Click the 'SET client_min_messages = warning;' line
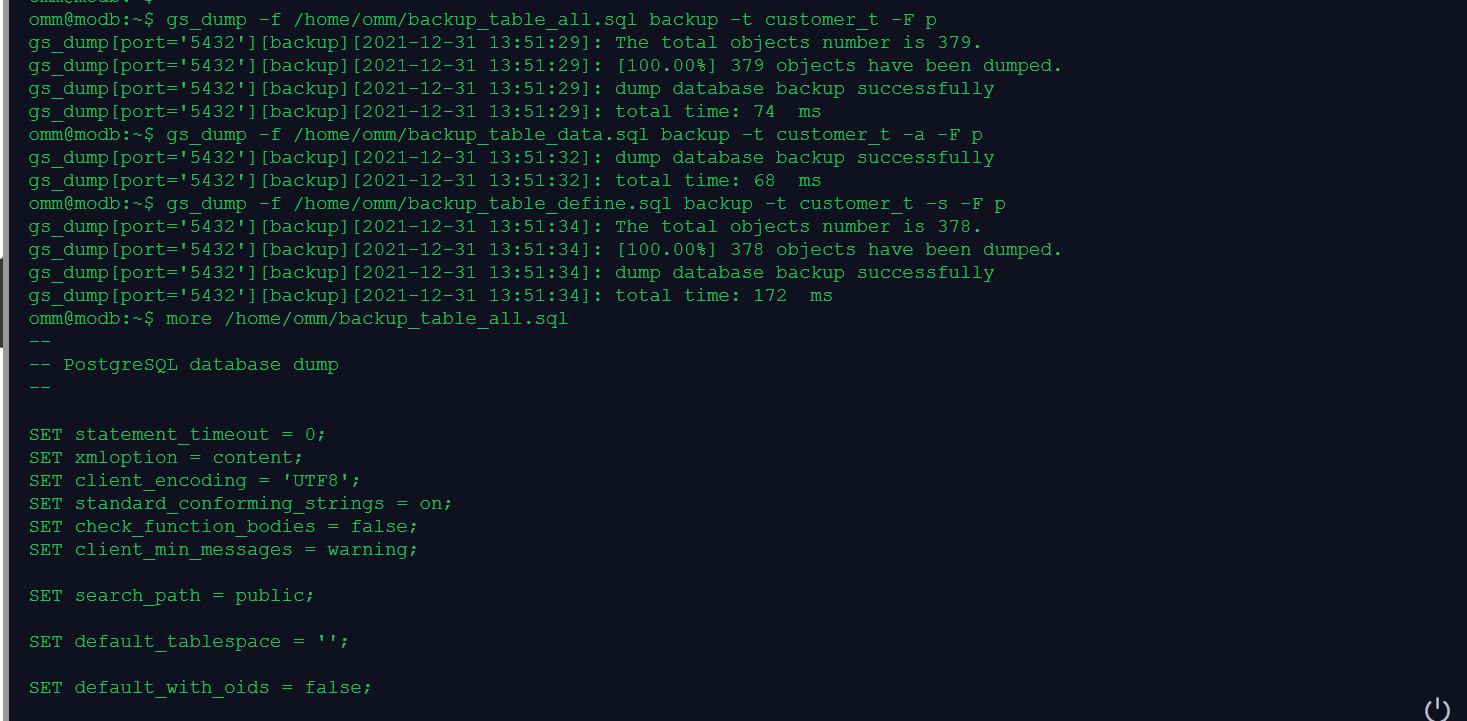This screenshot has height=721, width=1467. click(x=224, y=549)
